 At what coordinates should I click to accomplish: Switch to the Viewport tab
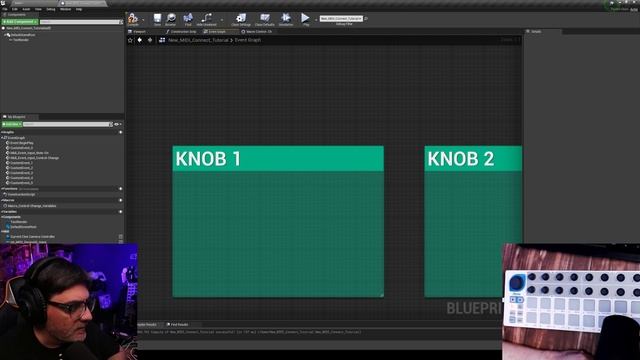pos(138,31)
